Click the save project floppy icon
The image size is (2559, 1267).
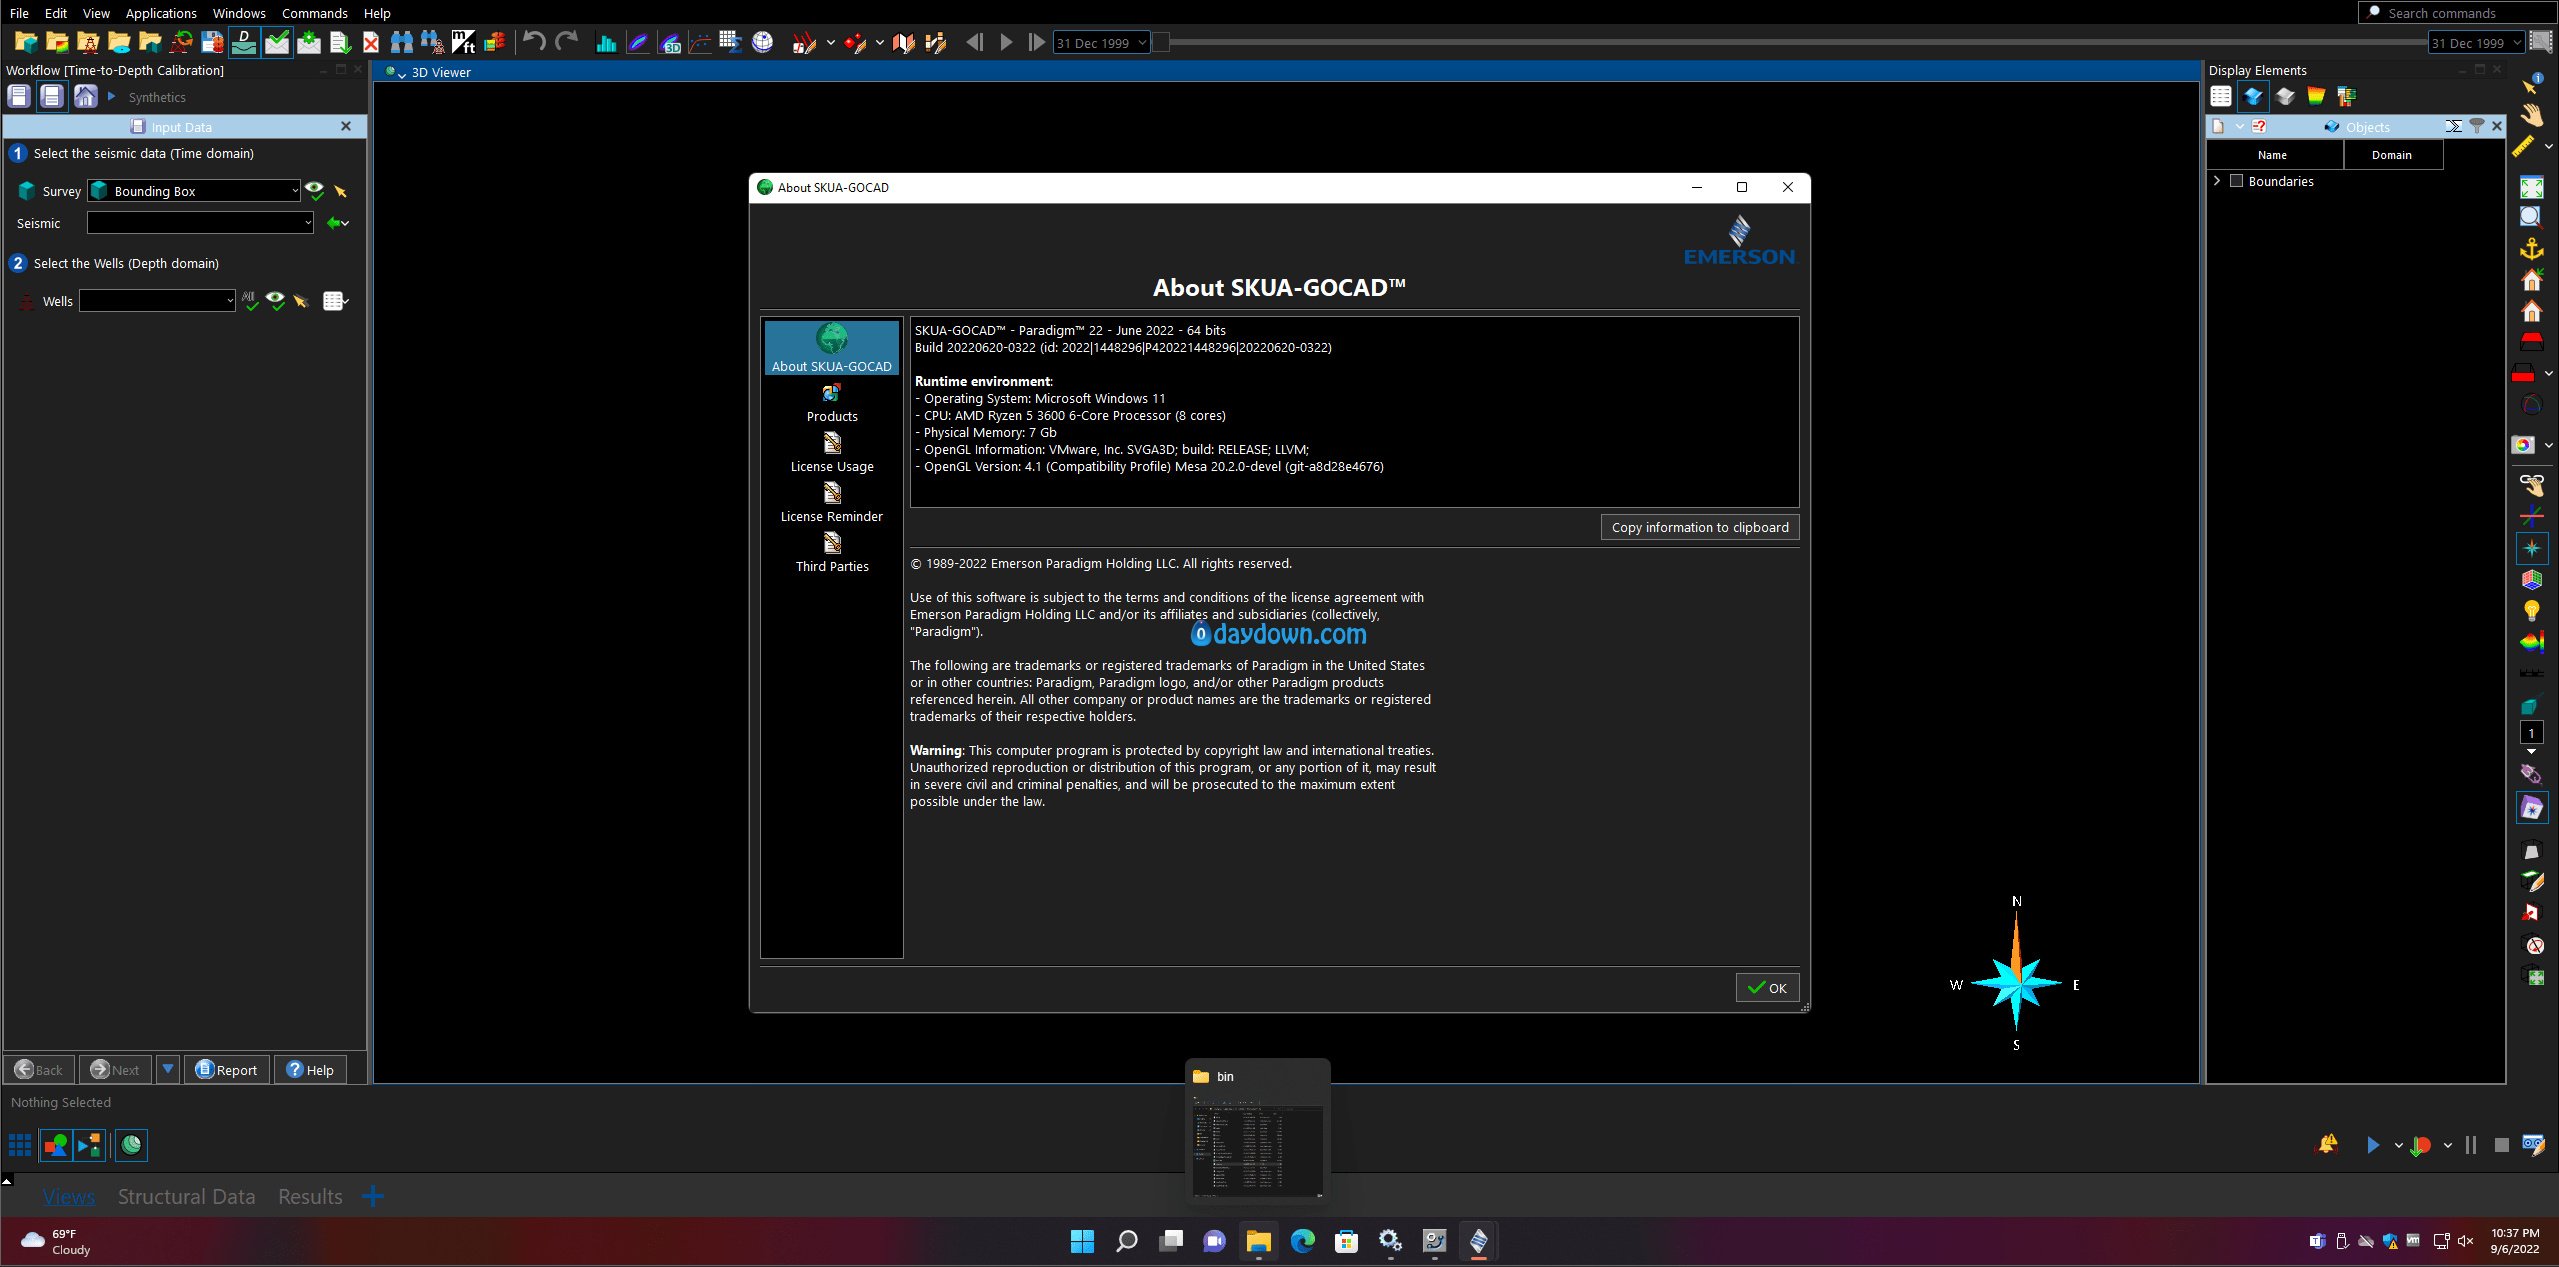(212, 42)
